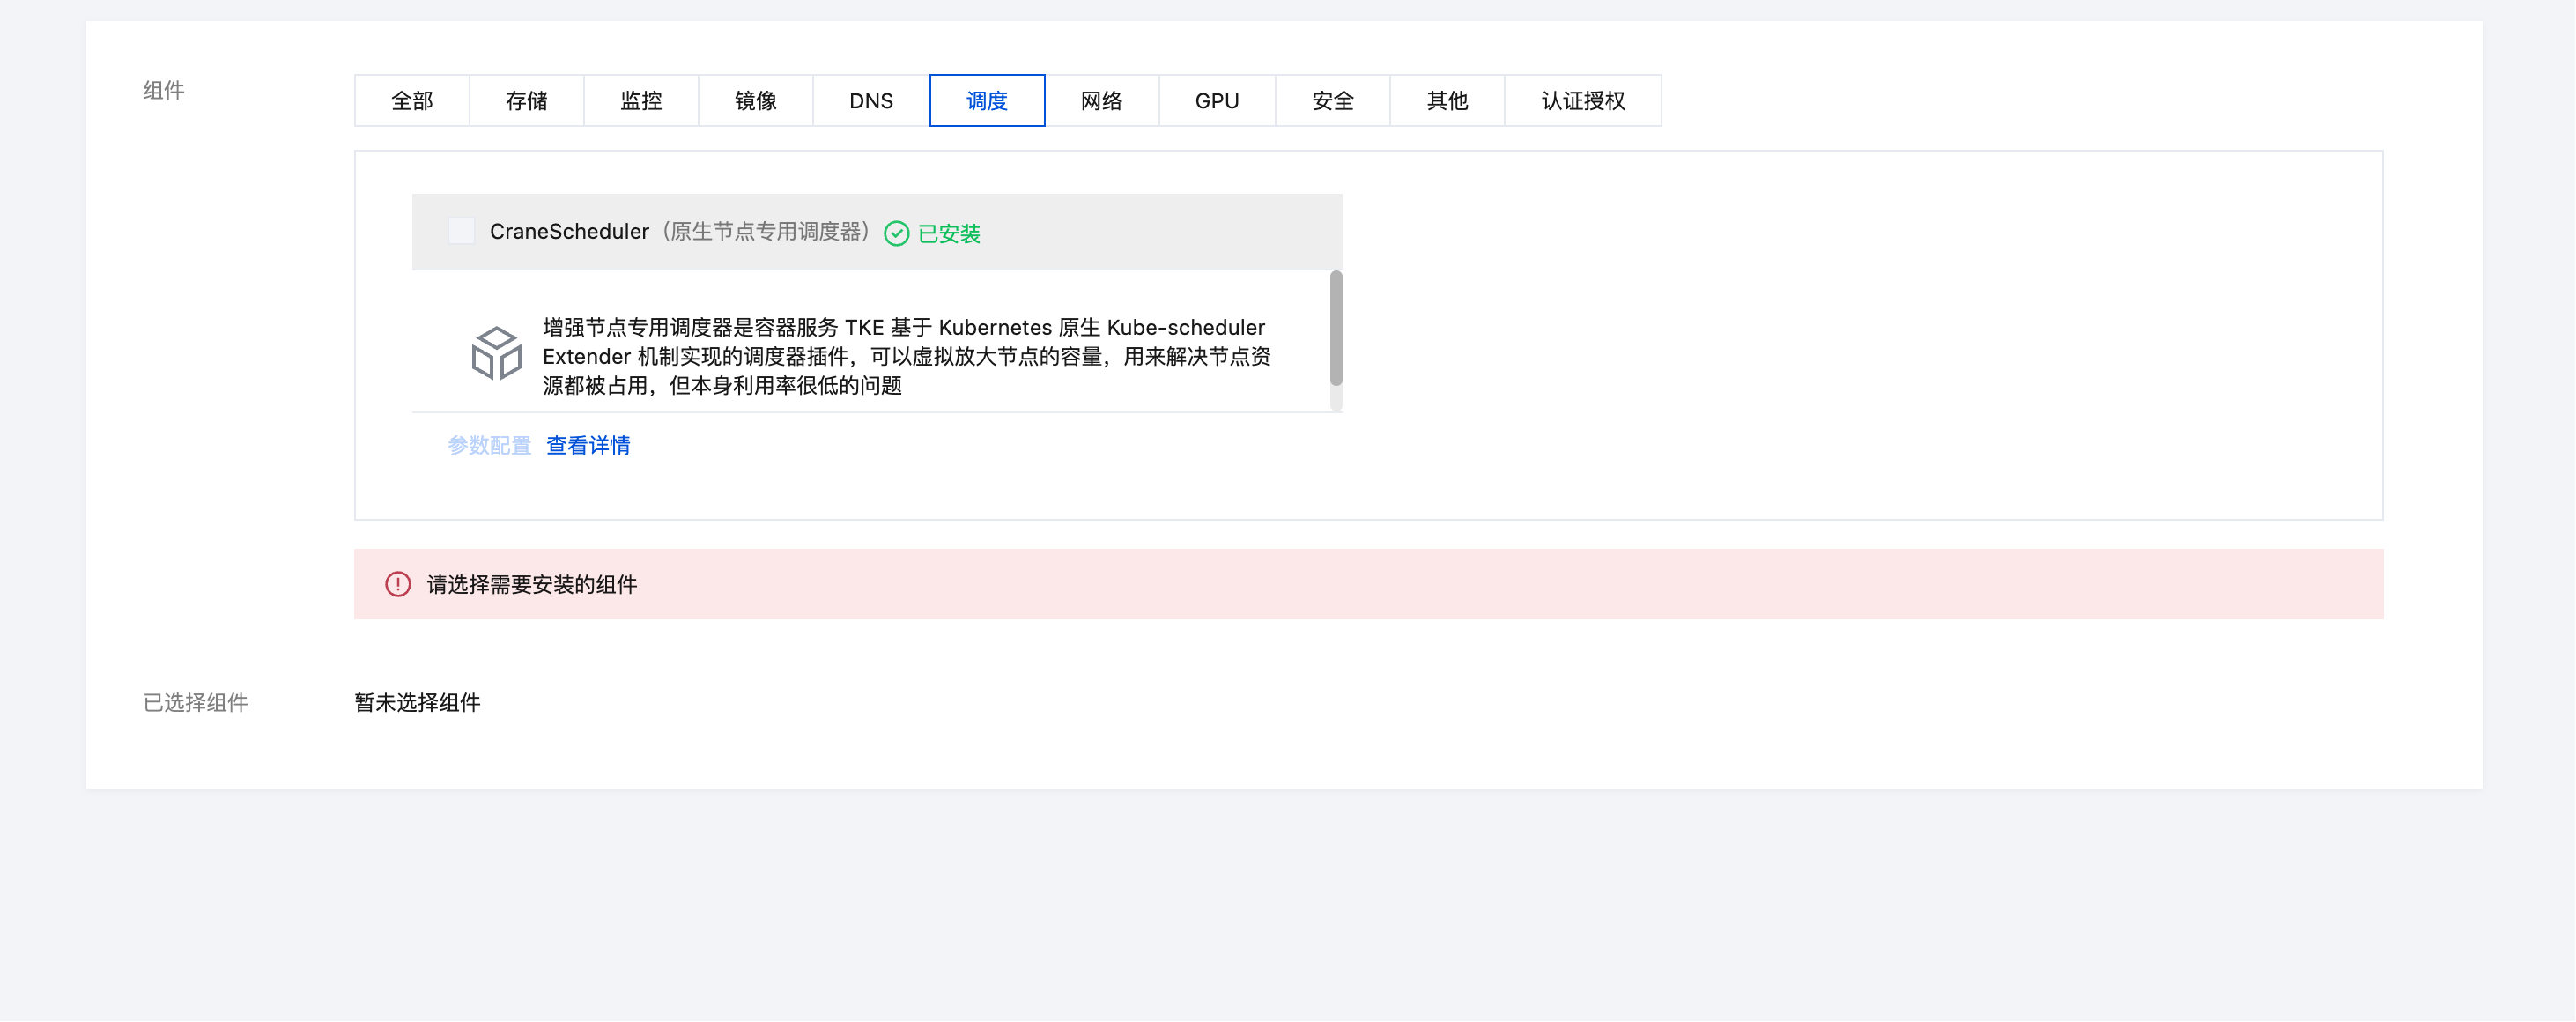Viewport: 2576px width, 1022px height.
Task: Click the 调度 tab
Action: pos(987,101)
